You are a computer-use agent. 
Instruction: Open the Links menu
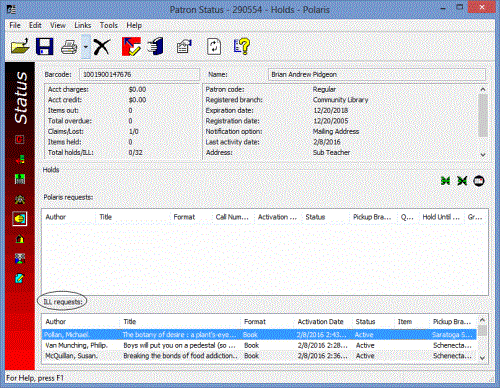83,25
